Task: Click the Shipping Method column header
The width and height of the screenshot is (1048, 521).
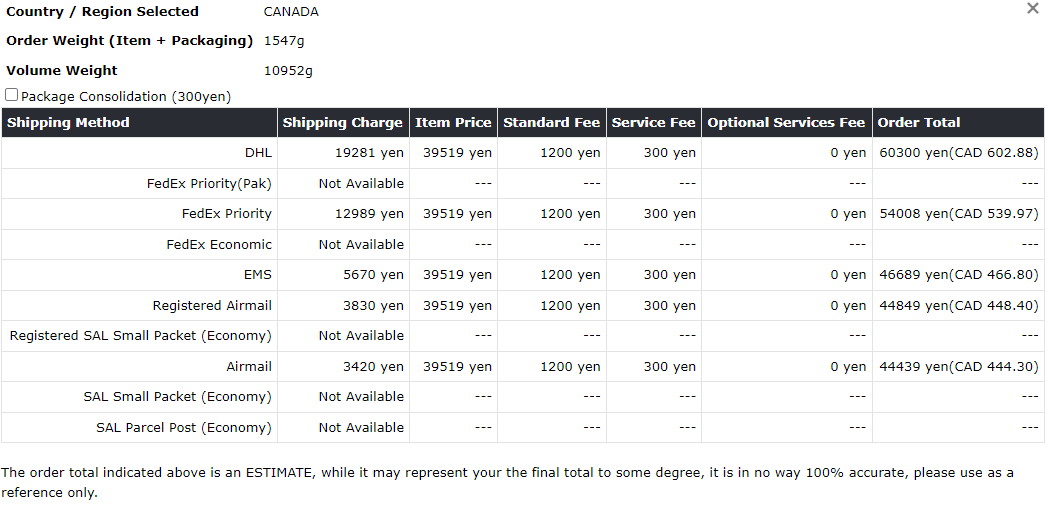Action: coord(68,123)
